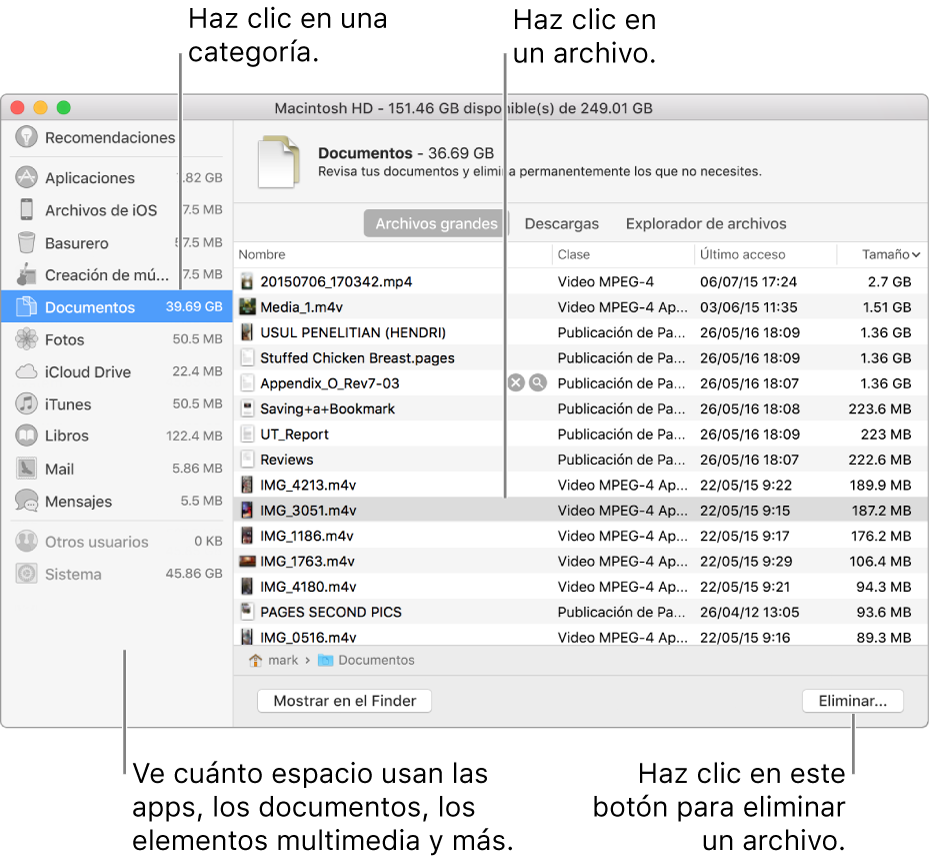Viewport: 931px width, 862px height.
Task: Select file name Reviews
Action: 287,459
